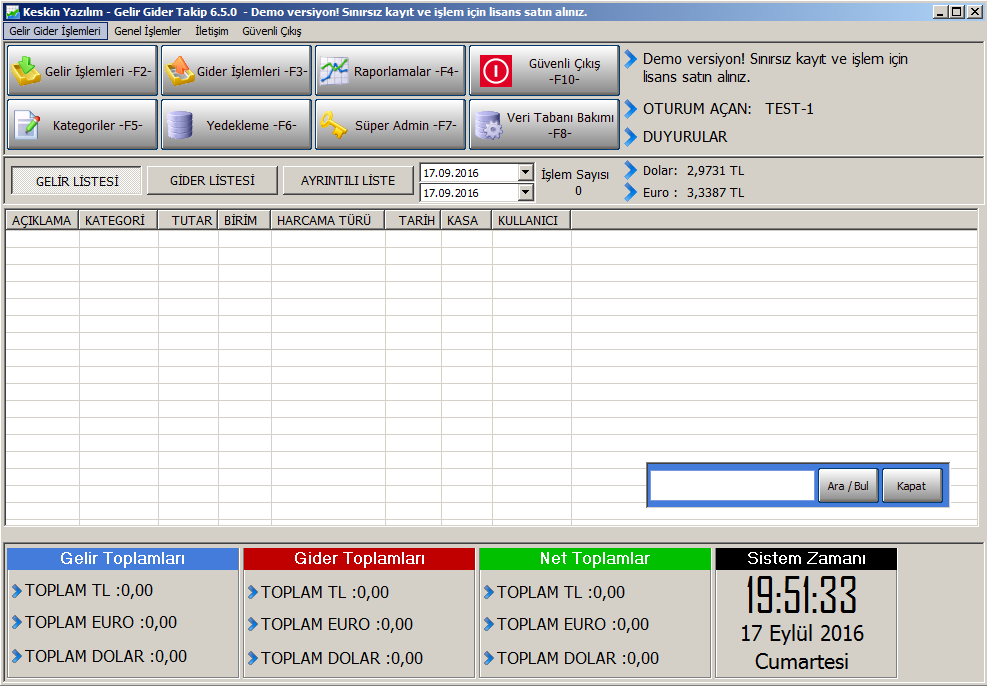The height and width of the screenshot is (686, 987).
Task: Click the search text input field
Action: [732, 486]
